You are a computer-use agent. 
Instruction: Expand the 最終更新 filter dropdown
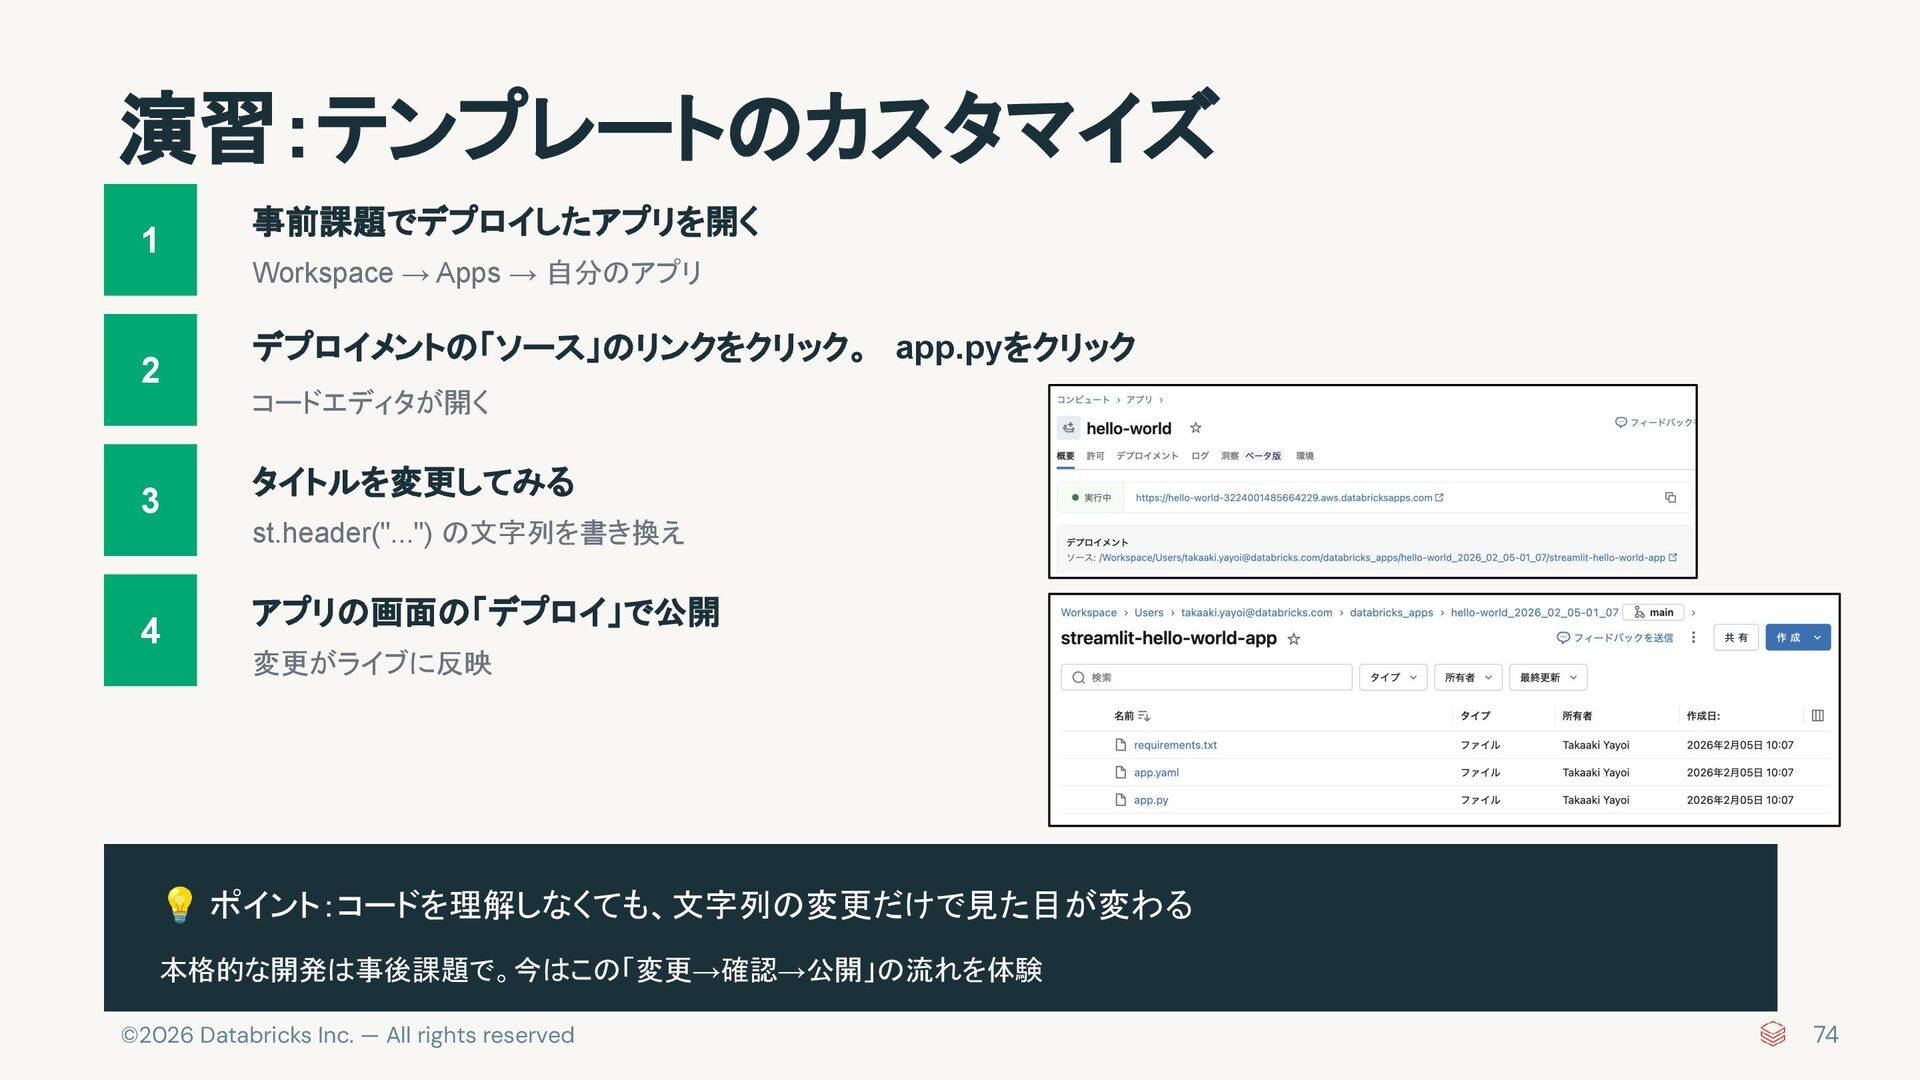tap(1547, 677)
